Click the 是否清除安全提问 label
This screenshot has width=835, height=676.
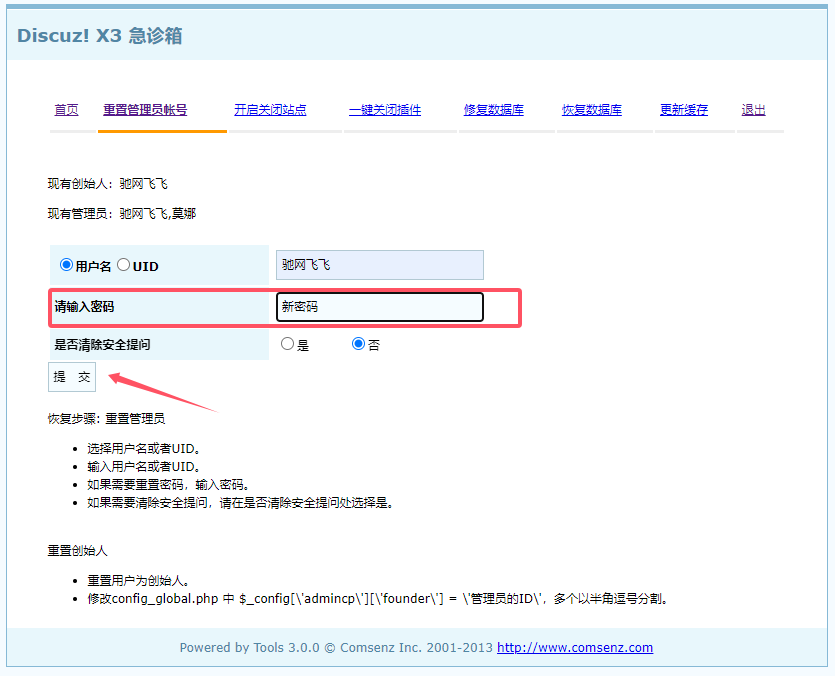(x=102, y=345)
